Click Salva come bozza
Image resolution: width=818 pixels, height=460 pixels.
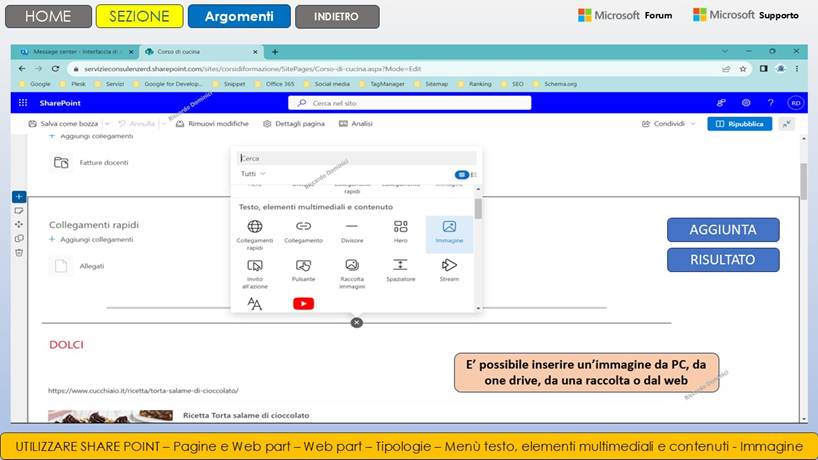coord(63,124)
